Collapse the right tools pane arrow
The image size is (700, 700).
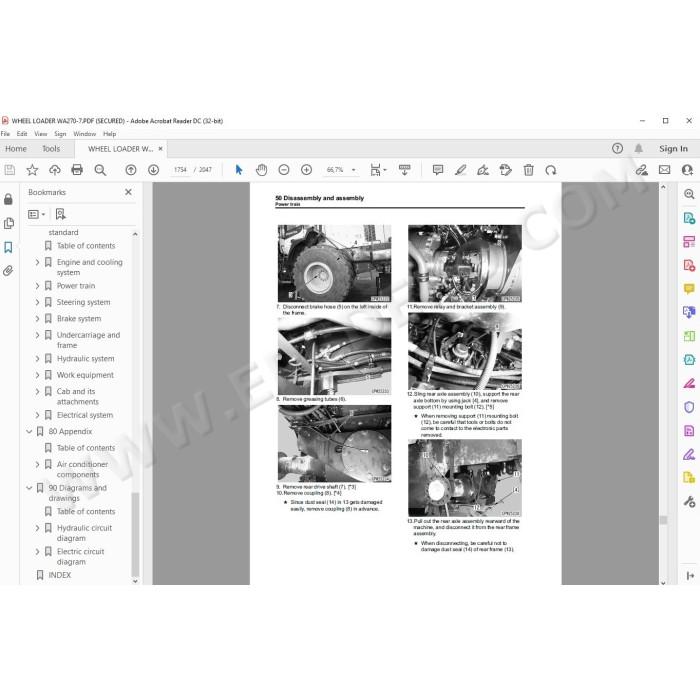690,576
